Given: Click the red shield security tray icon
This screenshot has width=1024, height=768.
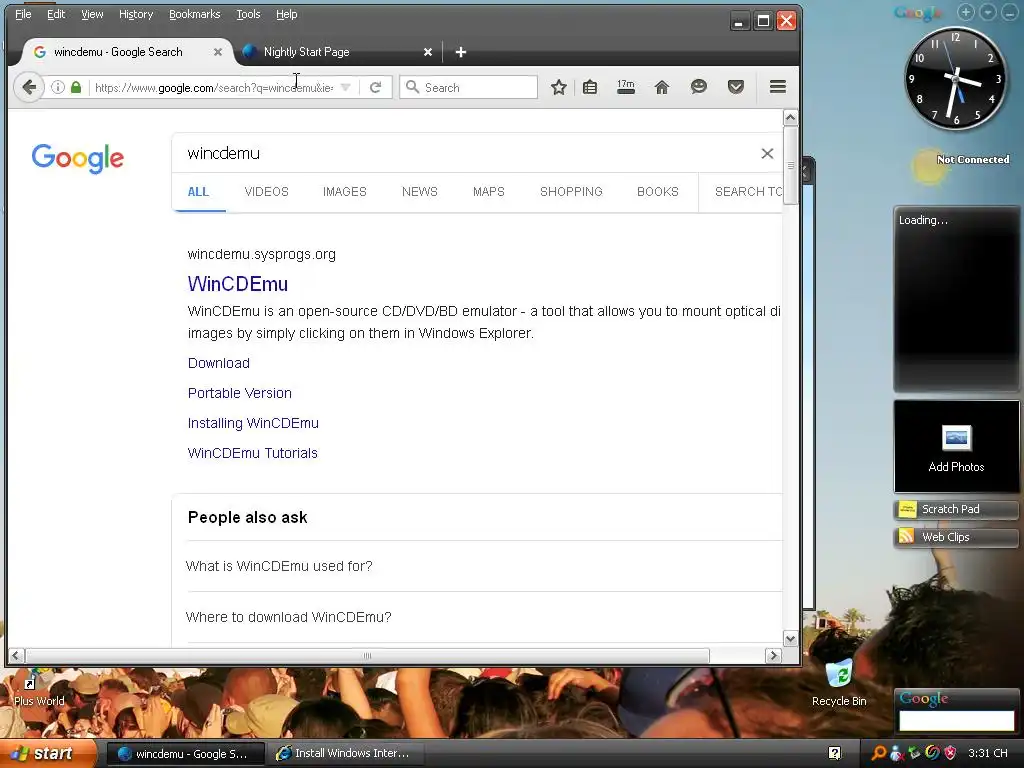Looking at the screenshot, I should point(950,753).
